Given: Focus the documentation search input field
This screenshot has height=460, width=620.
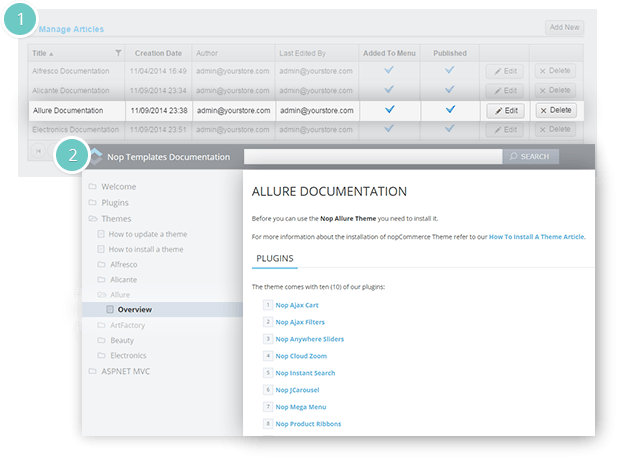Looking at the screenshot, I should point(373,157).
